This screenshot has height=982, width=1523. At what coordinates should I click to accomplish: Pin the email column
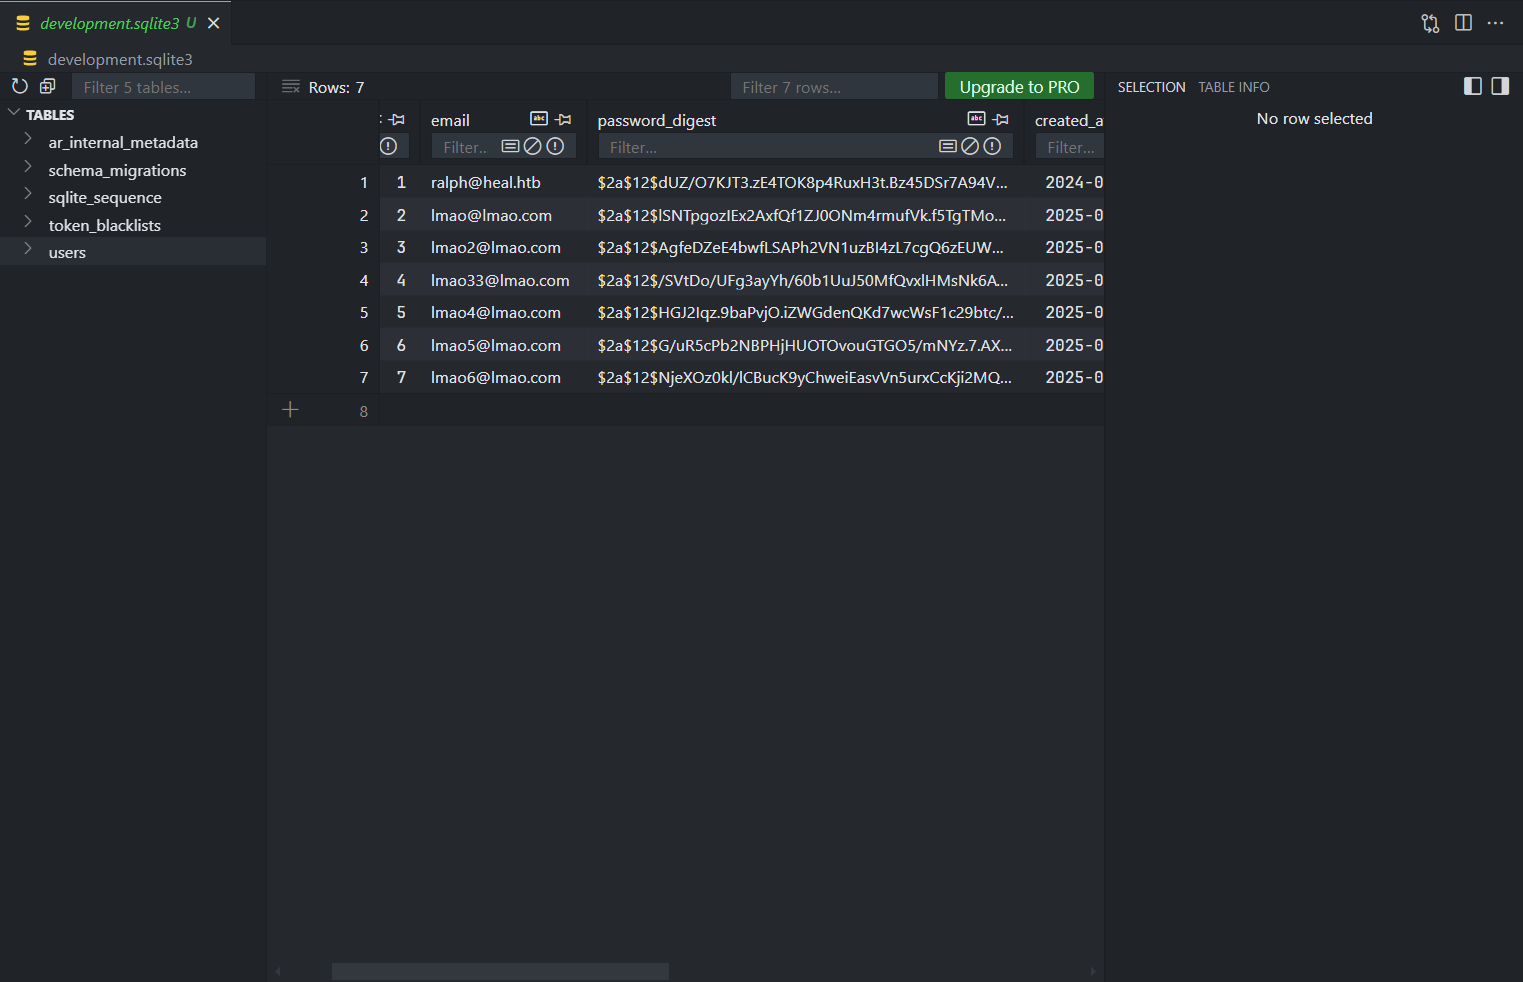point(564,120)
